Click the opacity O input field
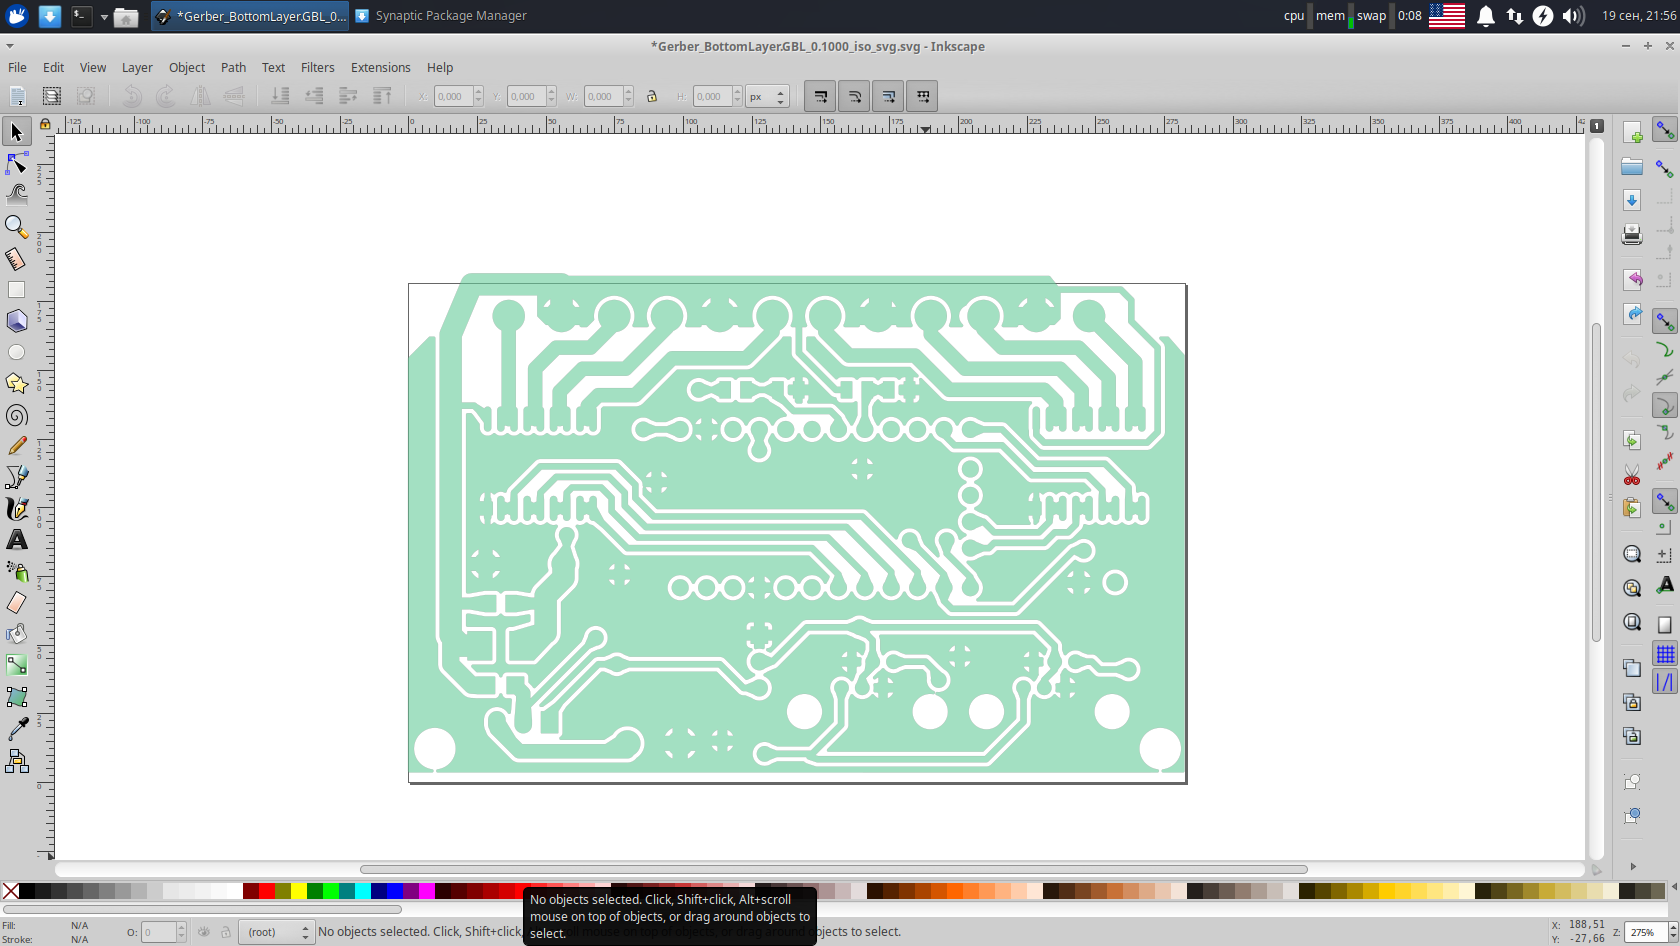 point(159,932)
